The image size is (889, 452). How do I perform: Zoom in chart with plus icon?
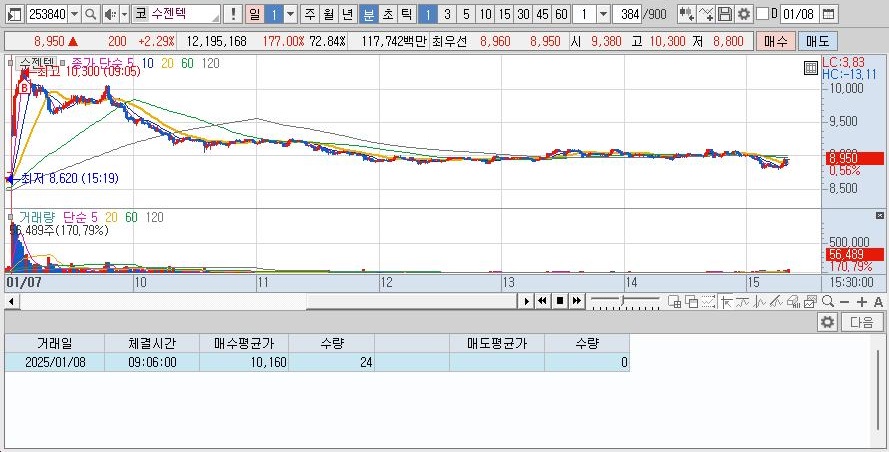point(862,302)
